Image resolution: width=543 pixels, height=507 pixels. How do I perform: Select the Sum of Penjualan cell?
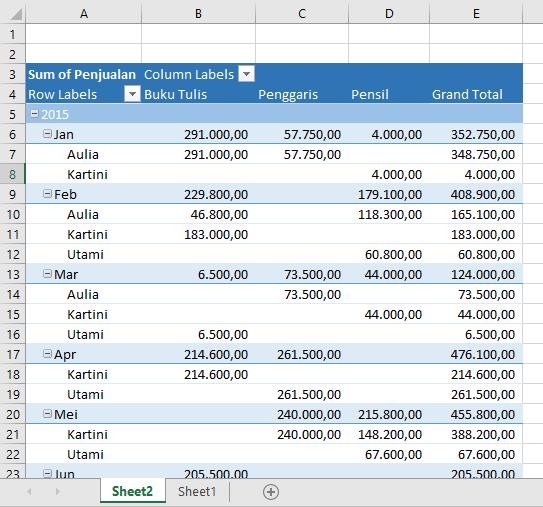pos(83,74)
